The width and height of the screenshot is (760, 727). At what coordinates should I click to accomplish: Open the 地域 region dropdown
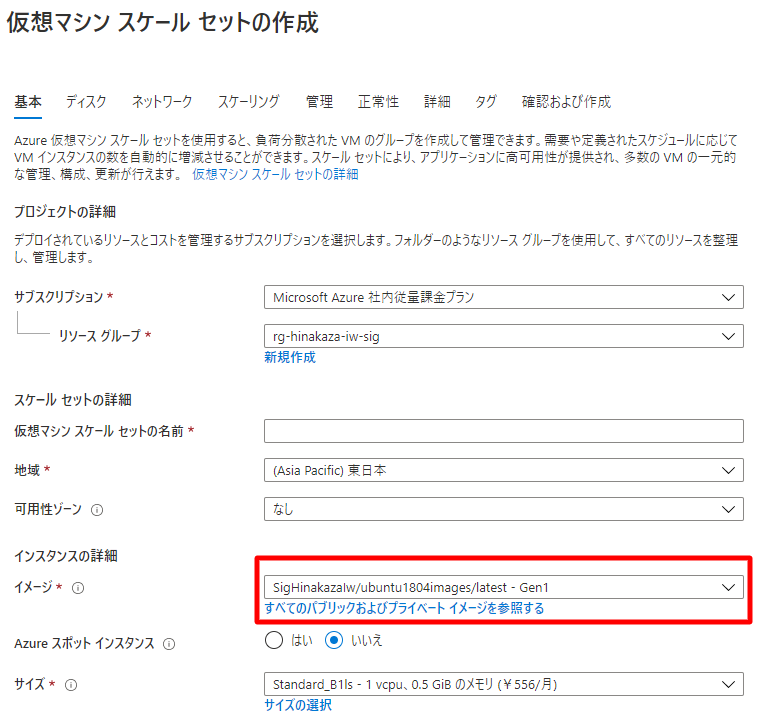pos(504,470)
